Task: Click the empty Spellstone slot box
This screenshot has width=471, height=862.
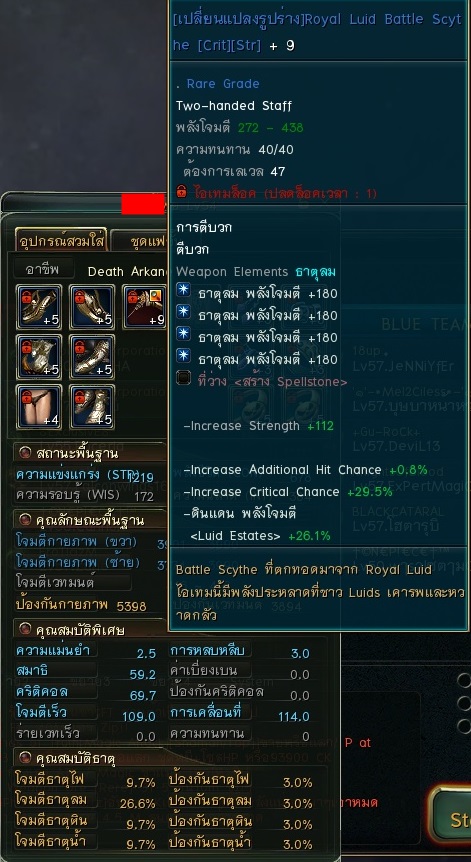Action: tap(183, 380)
